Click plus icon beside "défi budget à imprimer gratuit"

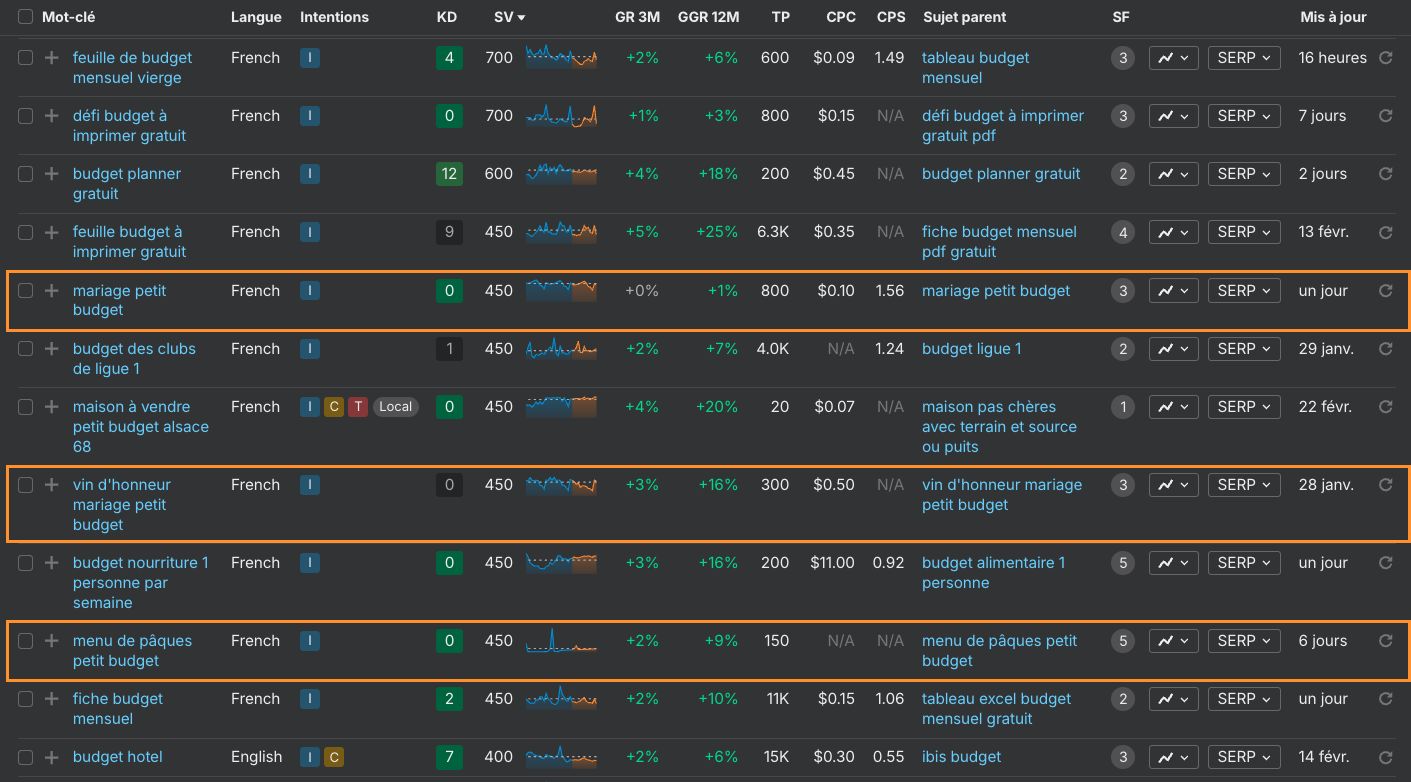[51, 116]
